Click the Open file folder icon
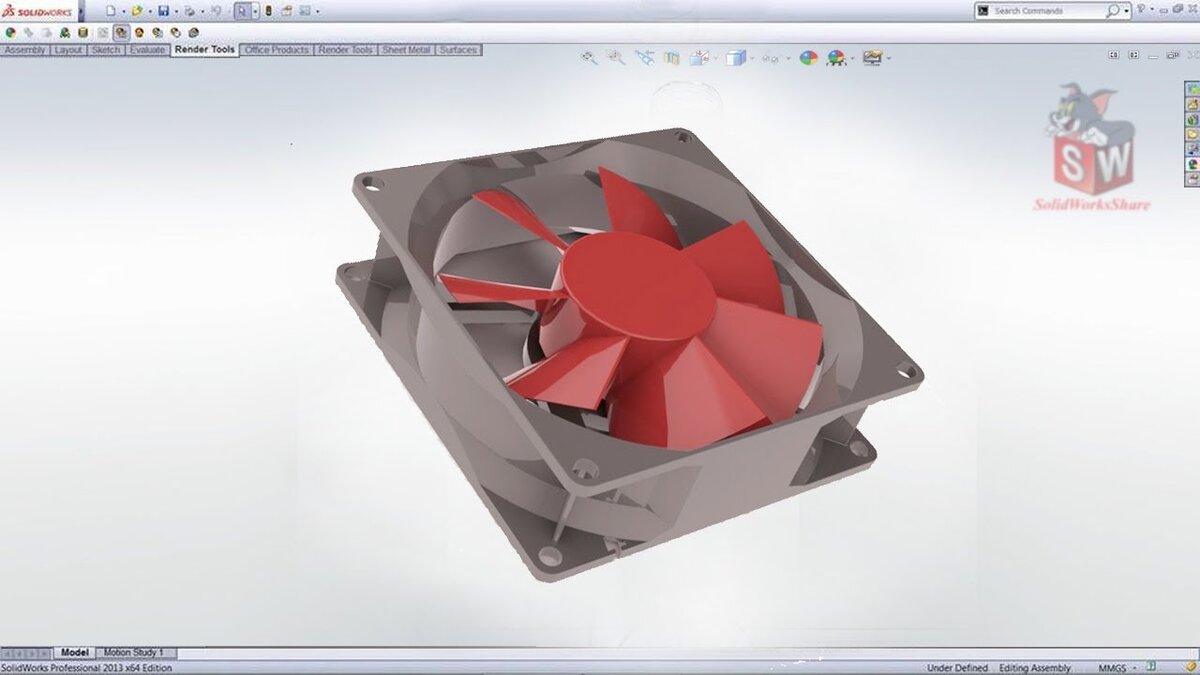1200x675 pixels. [137, 11]
